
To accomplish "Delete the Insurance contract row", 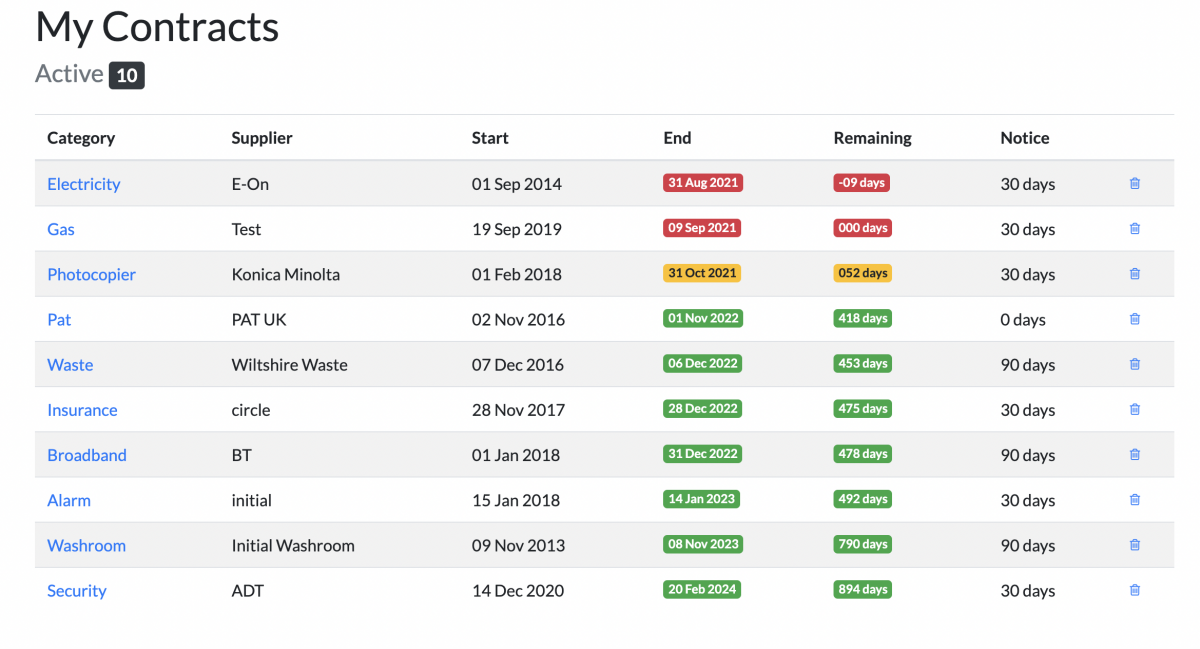I will click(x=1135, y=409).
